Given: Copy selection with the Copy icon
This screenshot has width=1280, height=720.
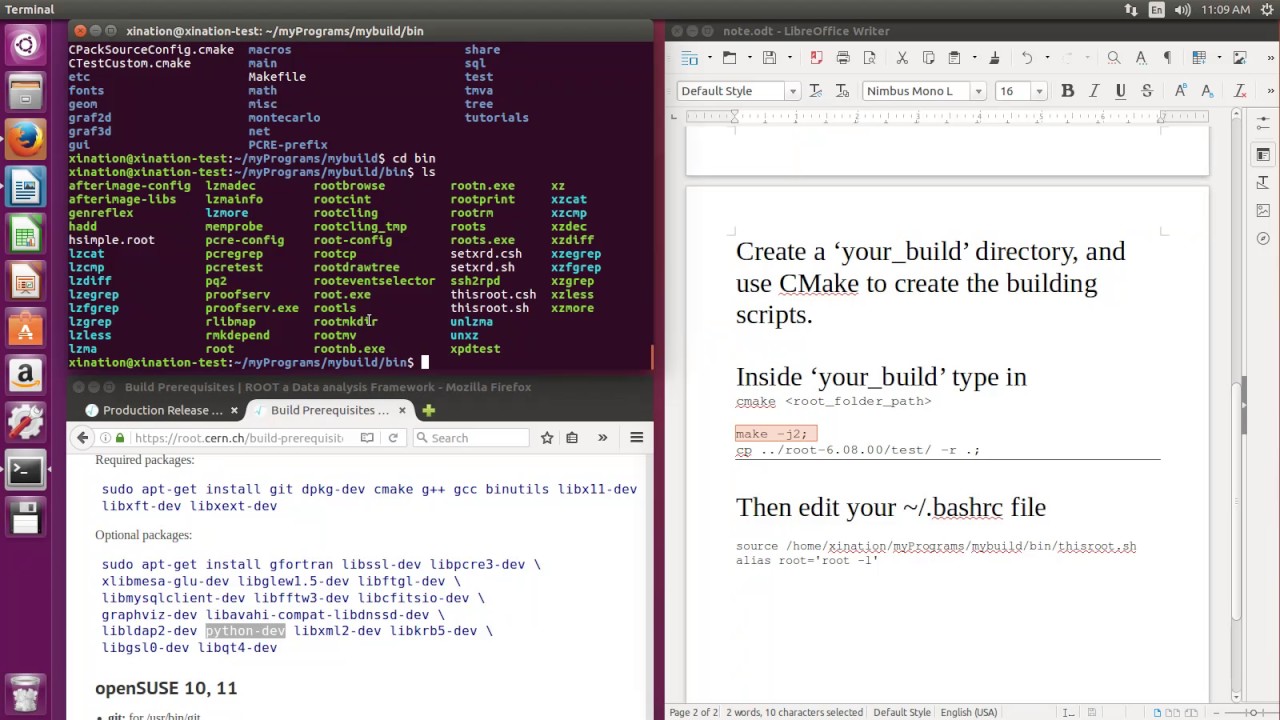Looking at the screenshot, I should click(928, 58).
